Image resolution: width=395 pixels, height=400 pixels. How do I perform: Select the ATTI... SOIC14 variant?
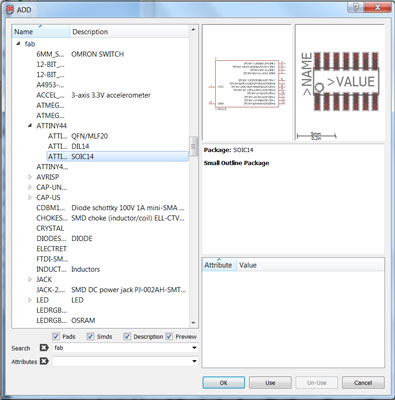(x=117, y=156)
